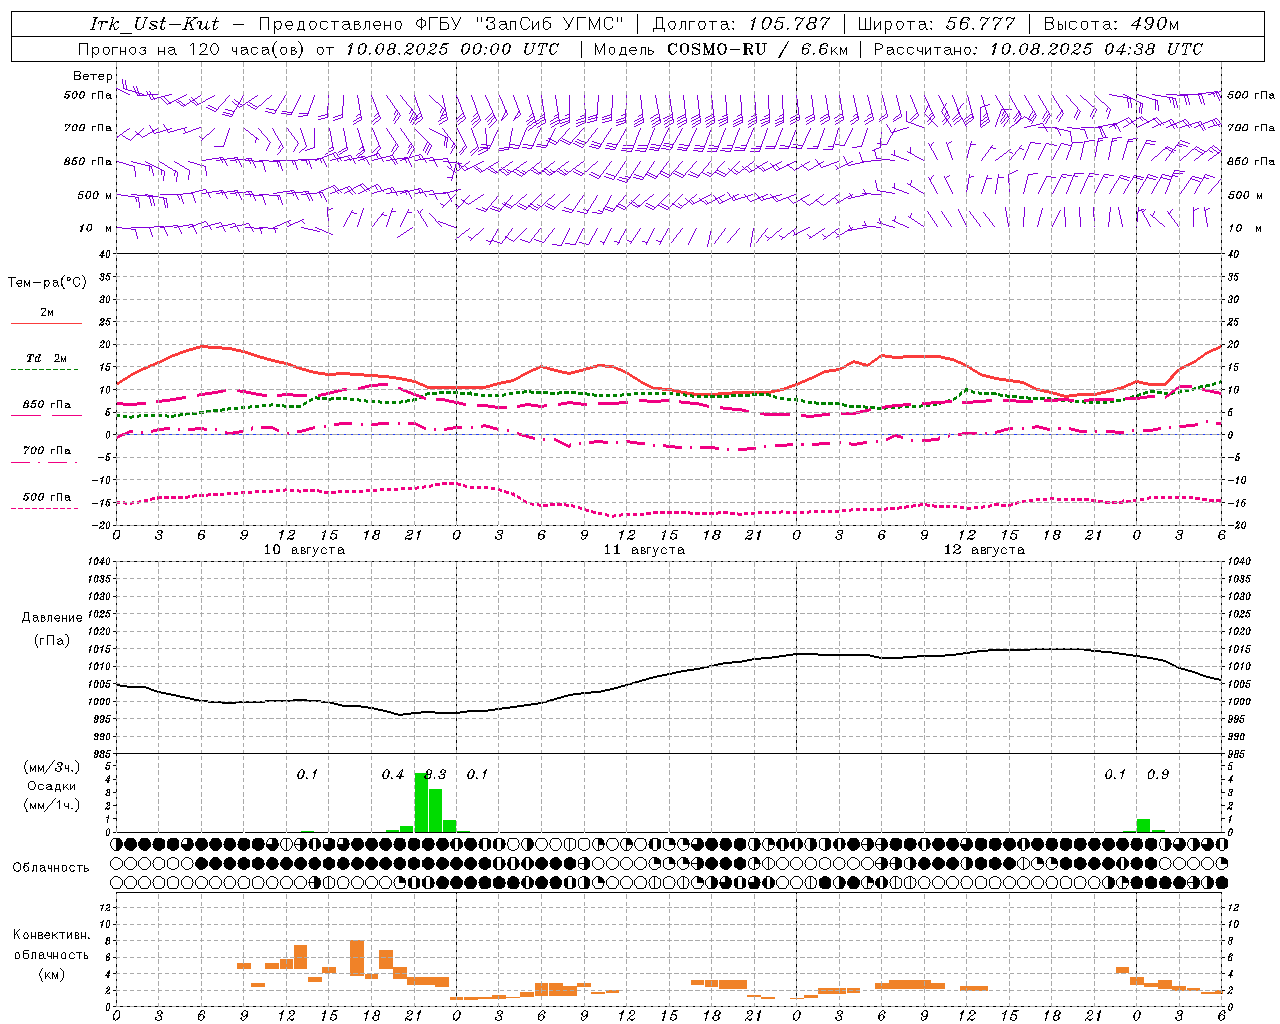This screenshot has width=1280, height=1024.
Task: Click the '0.4' precipitation total value
Action: click(x=393, y=775)
